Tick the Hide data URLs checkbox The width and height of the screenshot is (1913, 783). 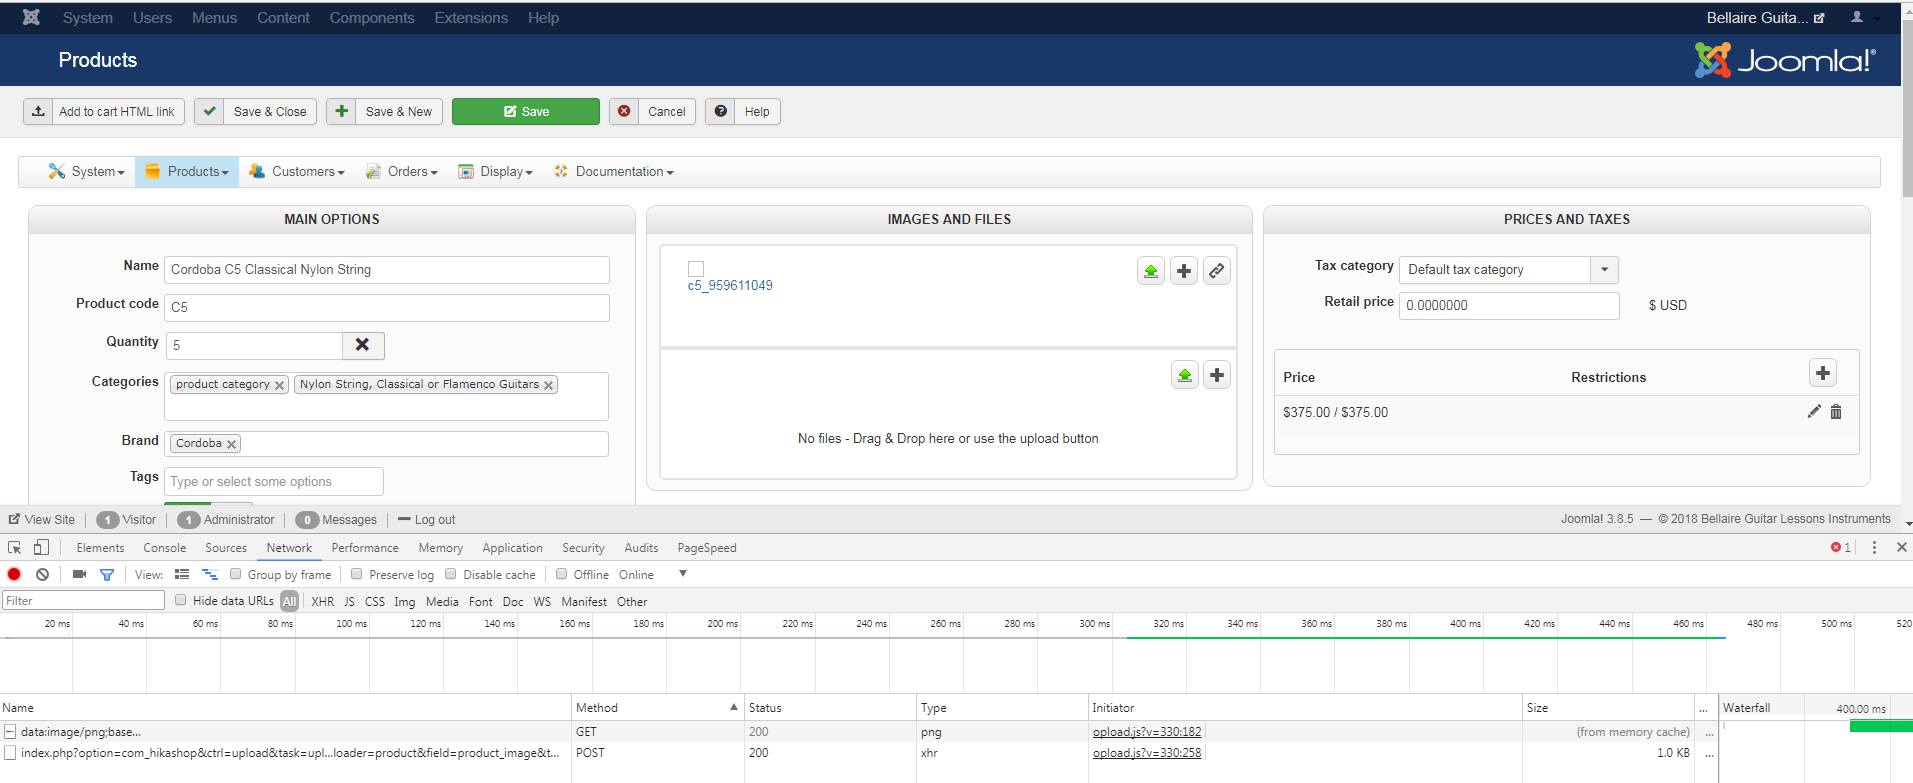tap(181, 600)
